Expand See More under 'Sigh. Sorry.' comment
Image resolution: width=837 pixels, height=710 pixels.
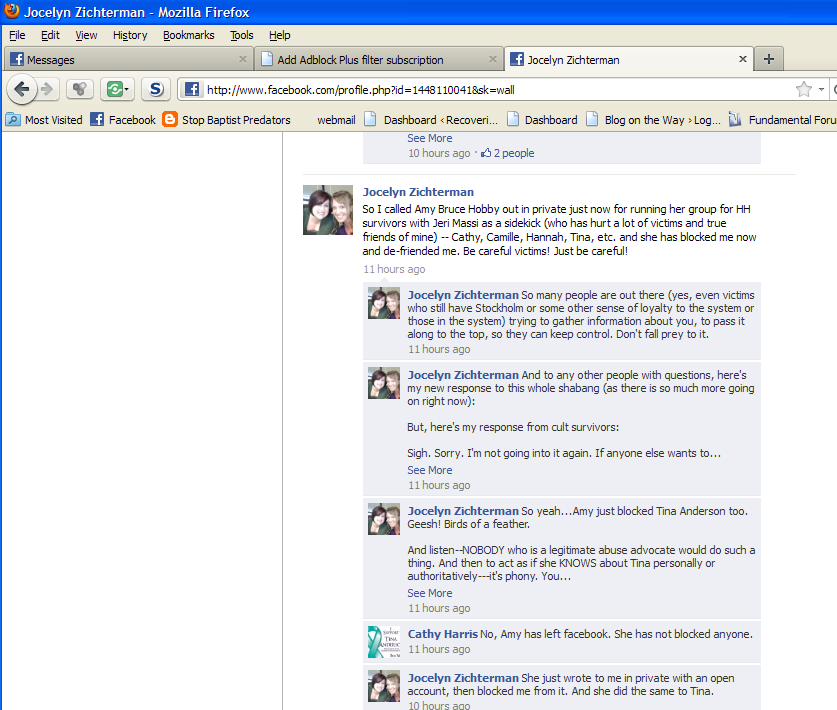(430, 470)
